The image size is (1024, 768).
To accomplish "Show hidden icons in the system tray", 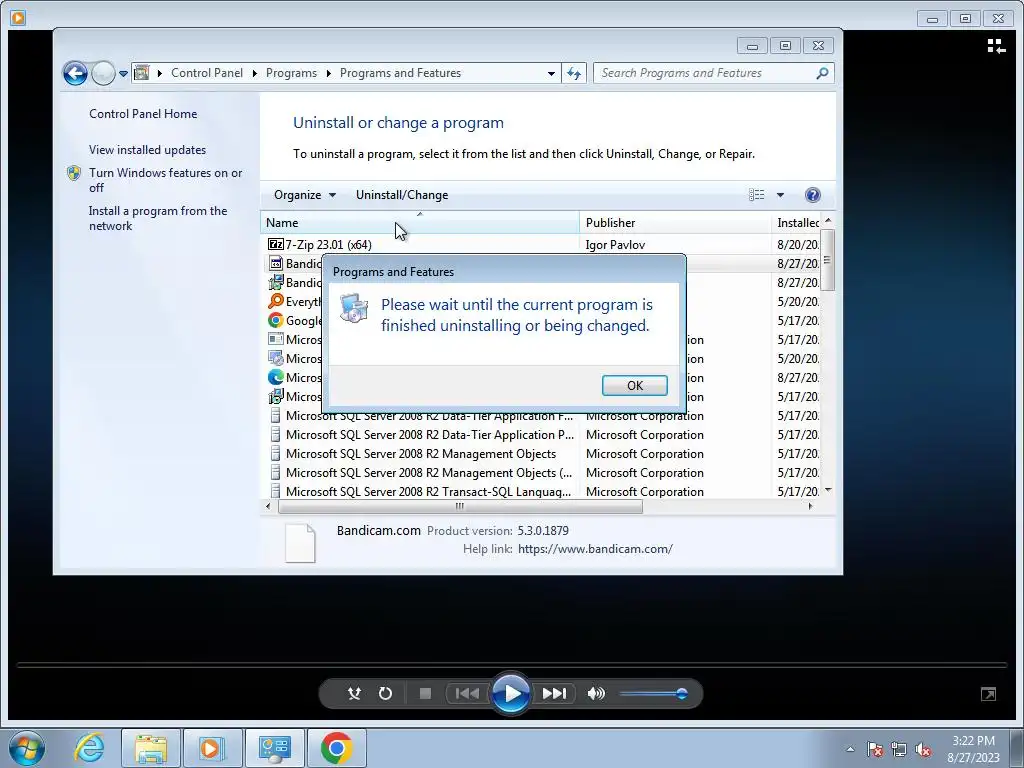I will pos(850,749).
